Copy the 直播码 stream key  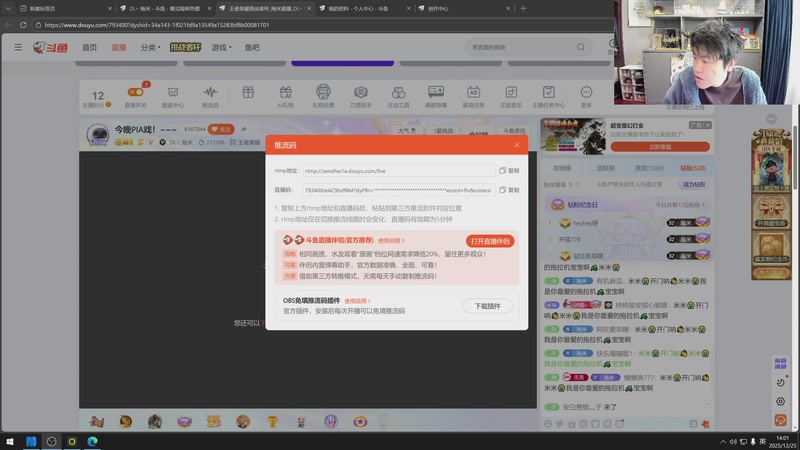(509, 190)
